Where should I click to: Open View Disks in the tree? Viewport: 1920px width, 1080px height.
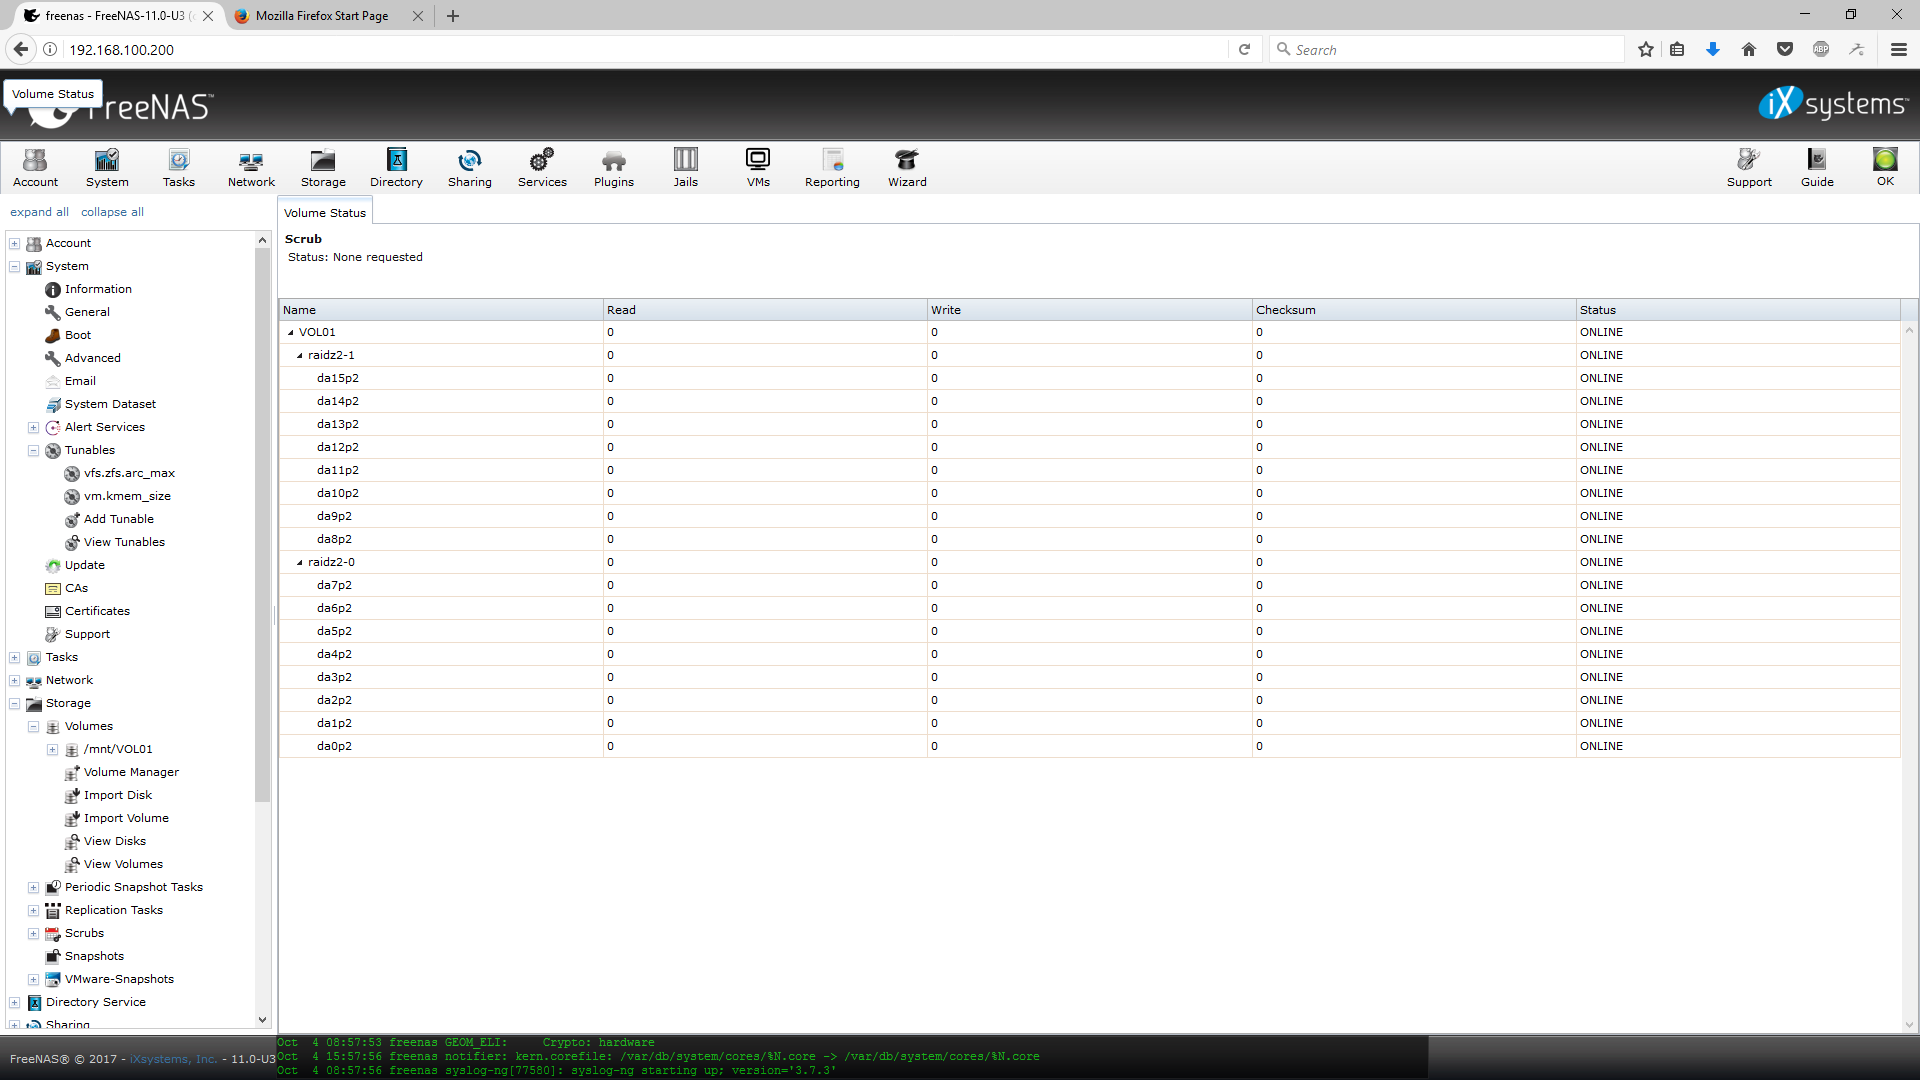[115, 841]
